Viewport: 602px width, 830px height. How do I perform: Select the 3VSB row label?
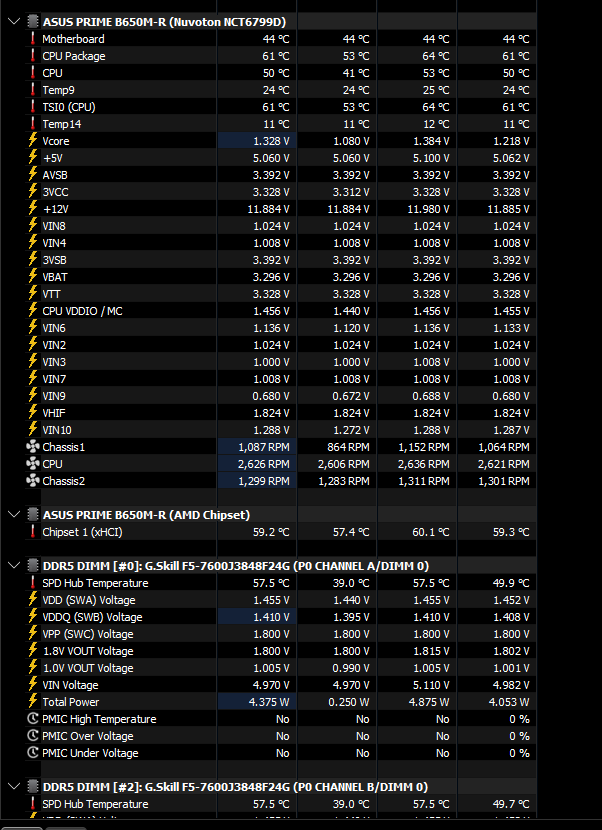coord(55,260)
